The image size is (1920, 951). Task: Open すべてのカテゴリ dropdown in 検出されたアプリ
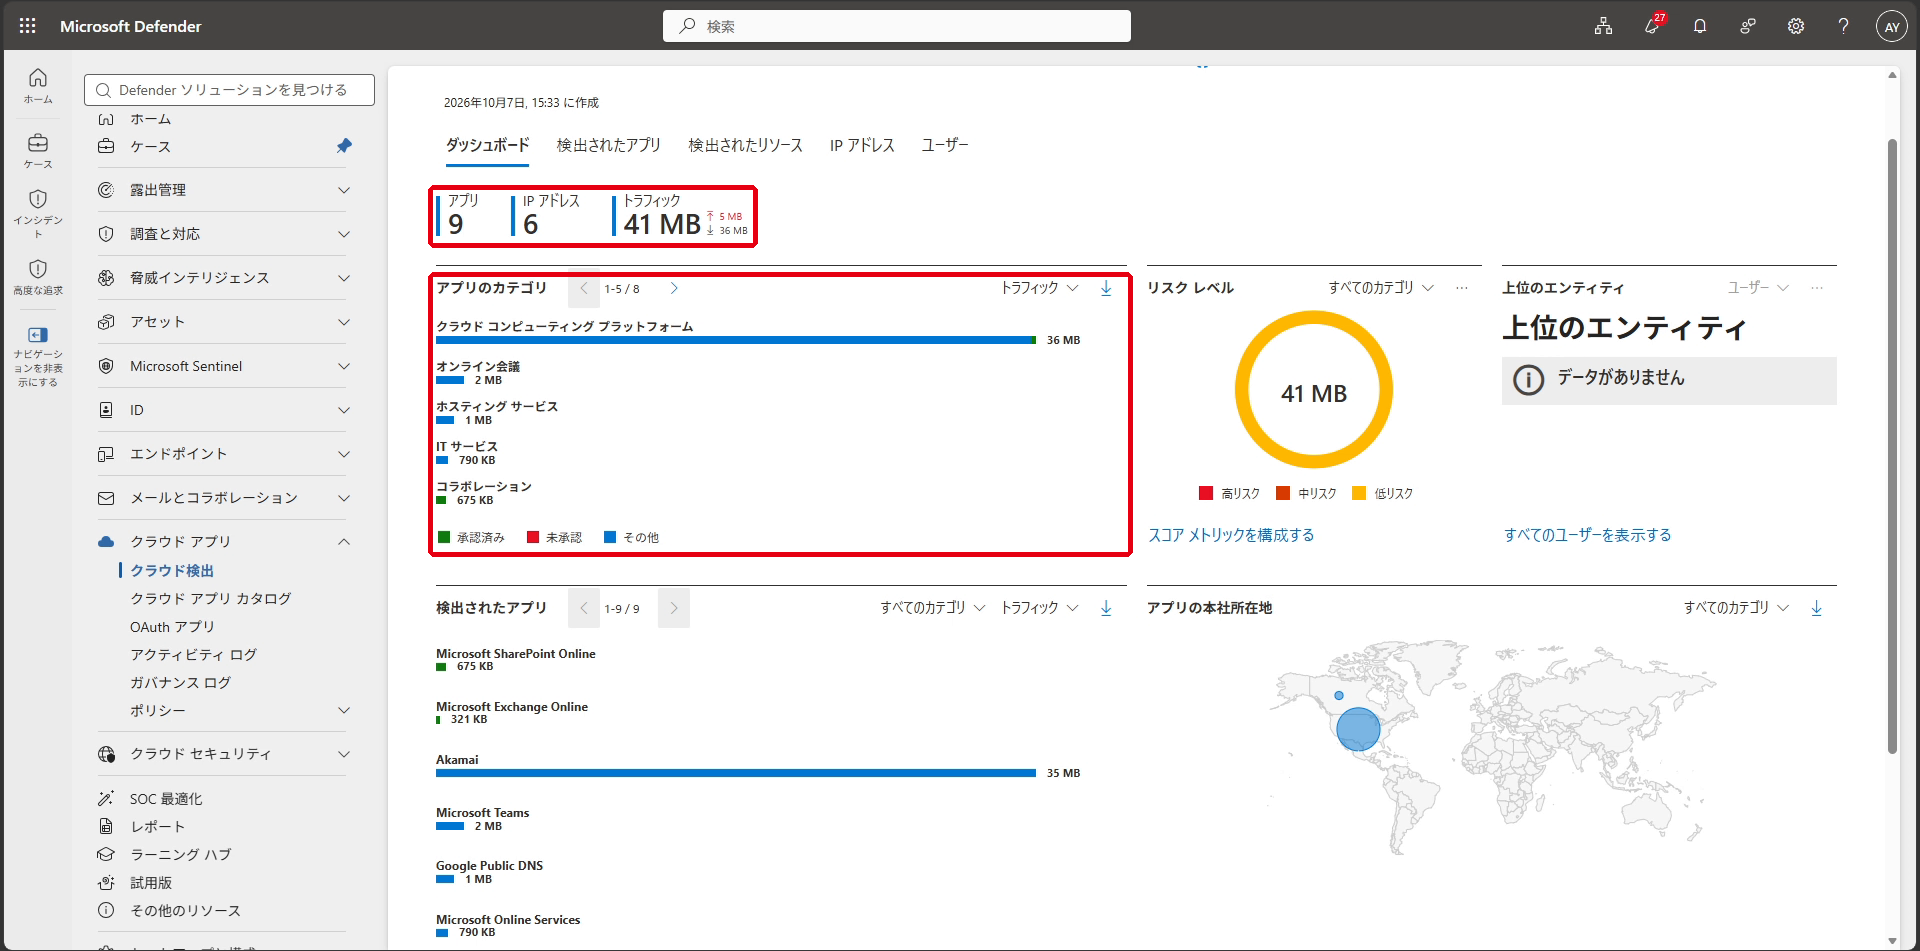click(x=933, y=608)
